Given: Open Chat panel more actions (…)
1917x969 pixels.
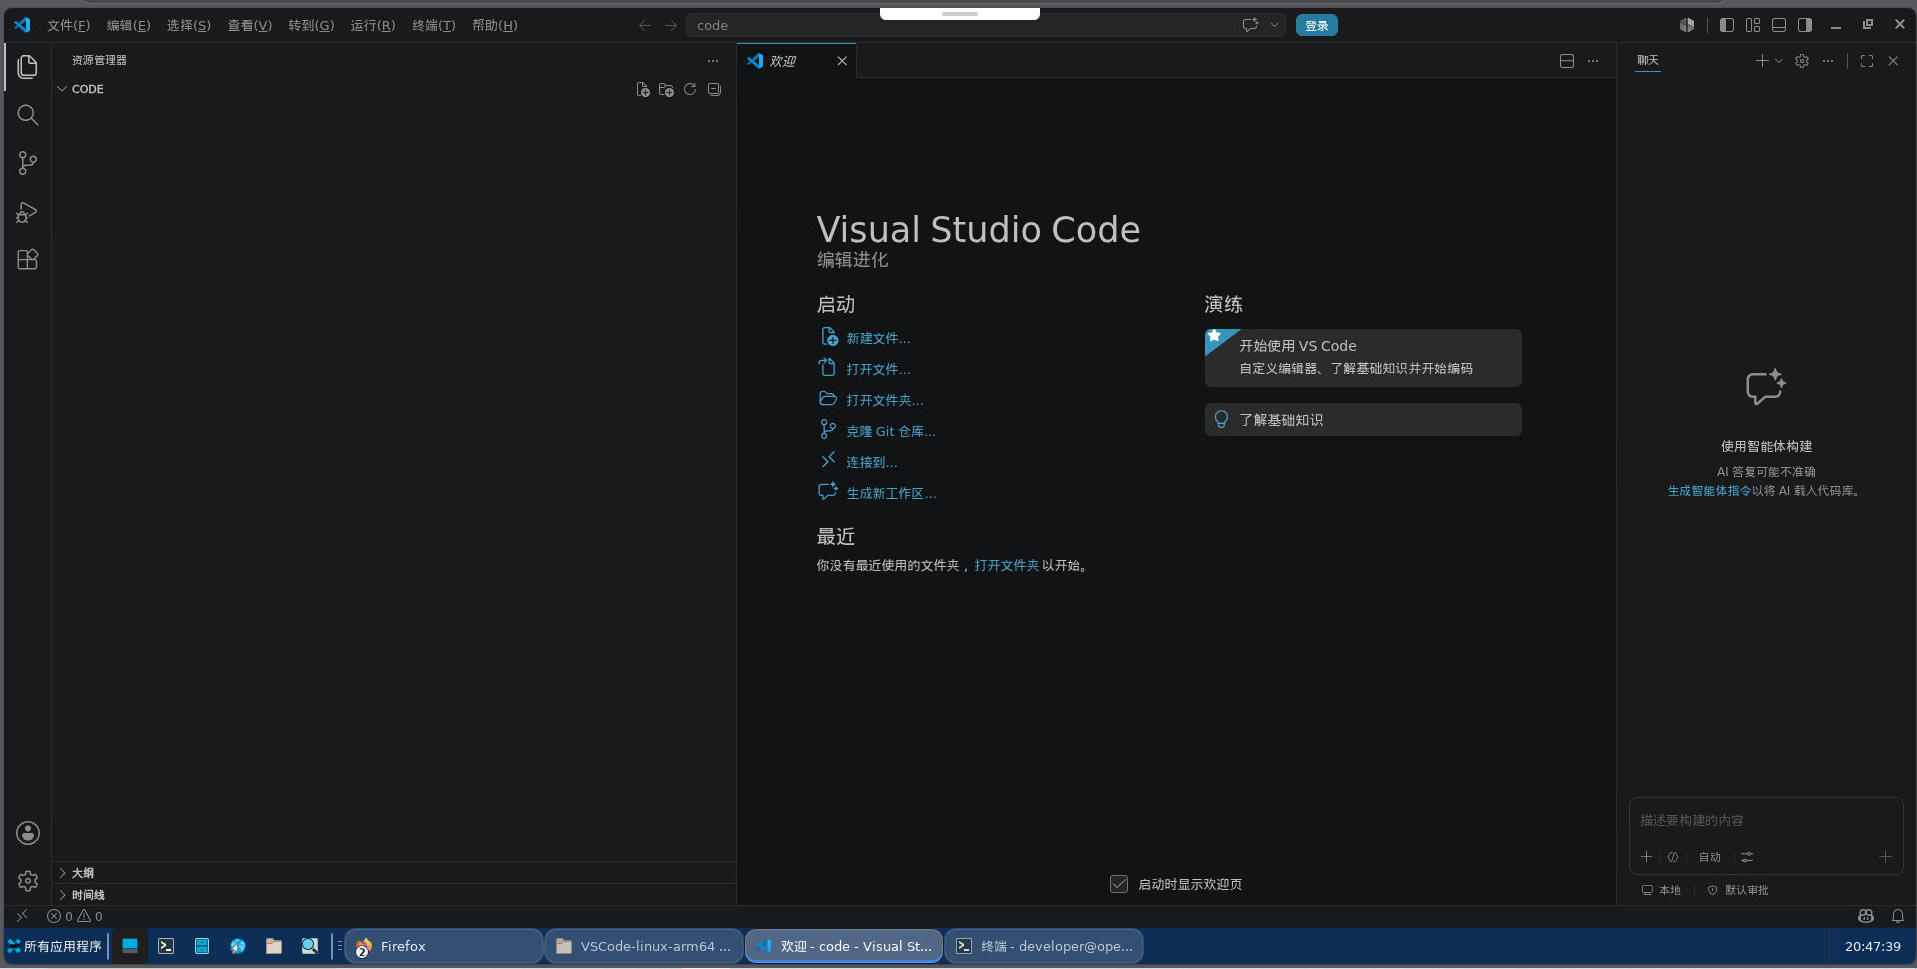Looking at the screenshot, I should (x=1828, y=61).
